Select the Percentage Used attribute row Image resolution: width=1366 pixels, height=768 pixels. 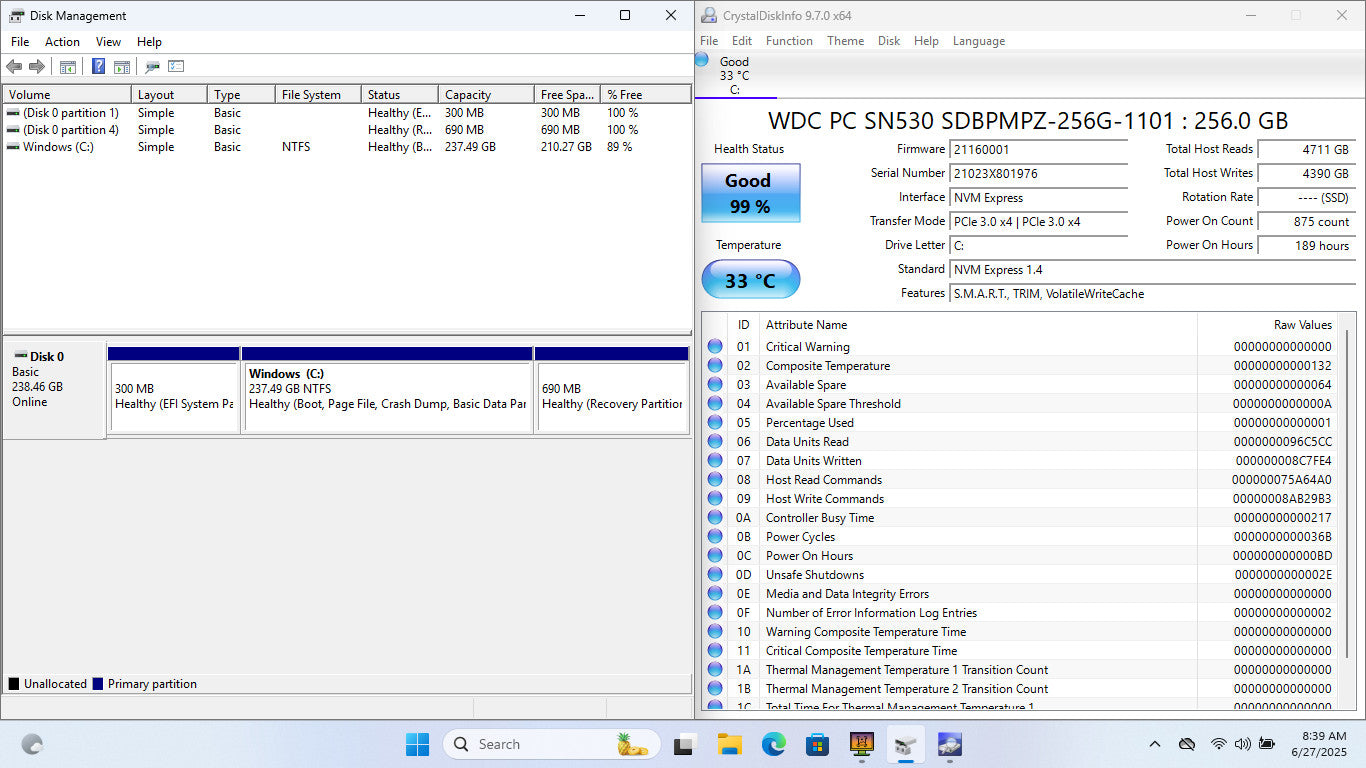(1020, 423)
